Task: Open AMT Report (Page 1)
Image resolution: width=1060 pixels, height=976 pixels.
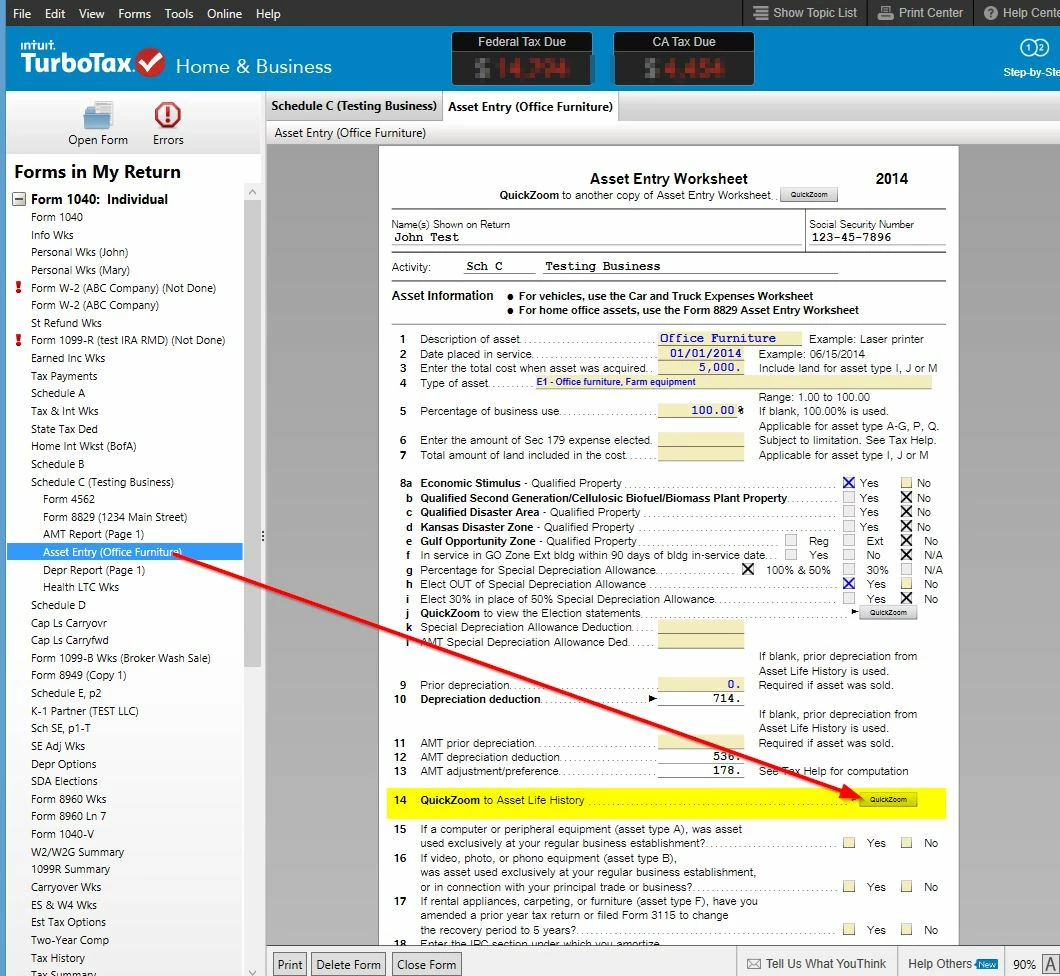Action: [x=93, y=534]
